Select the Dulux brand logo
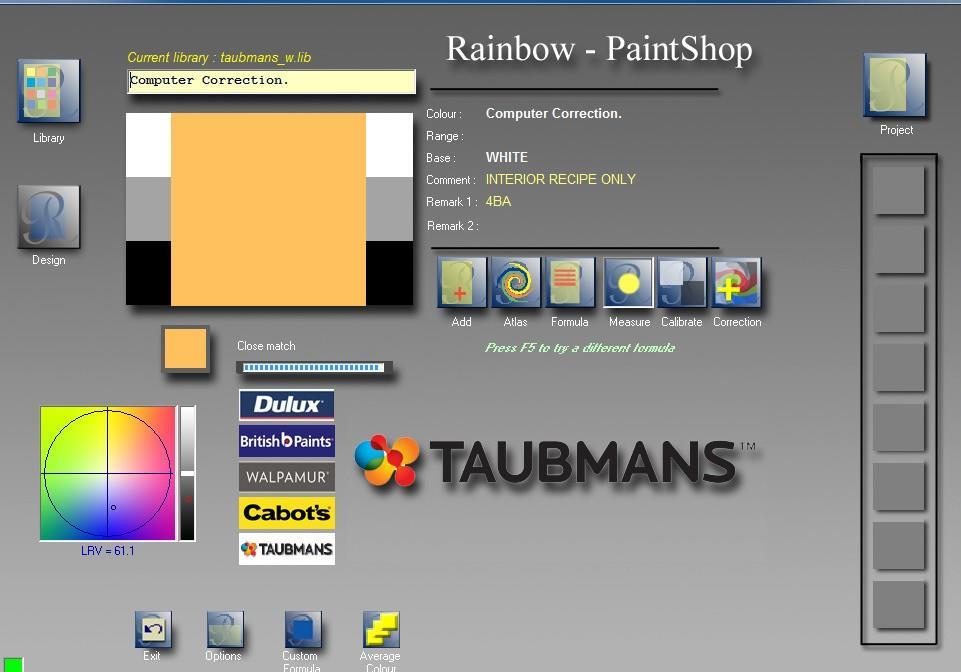Screen dimensions: 961x672 [x=287, y=405]
